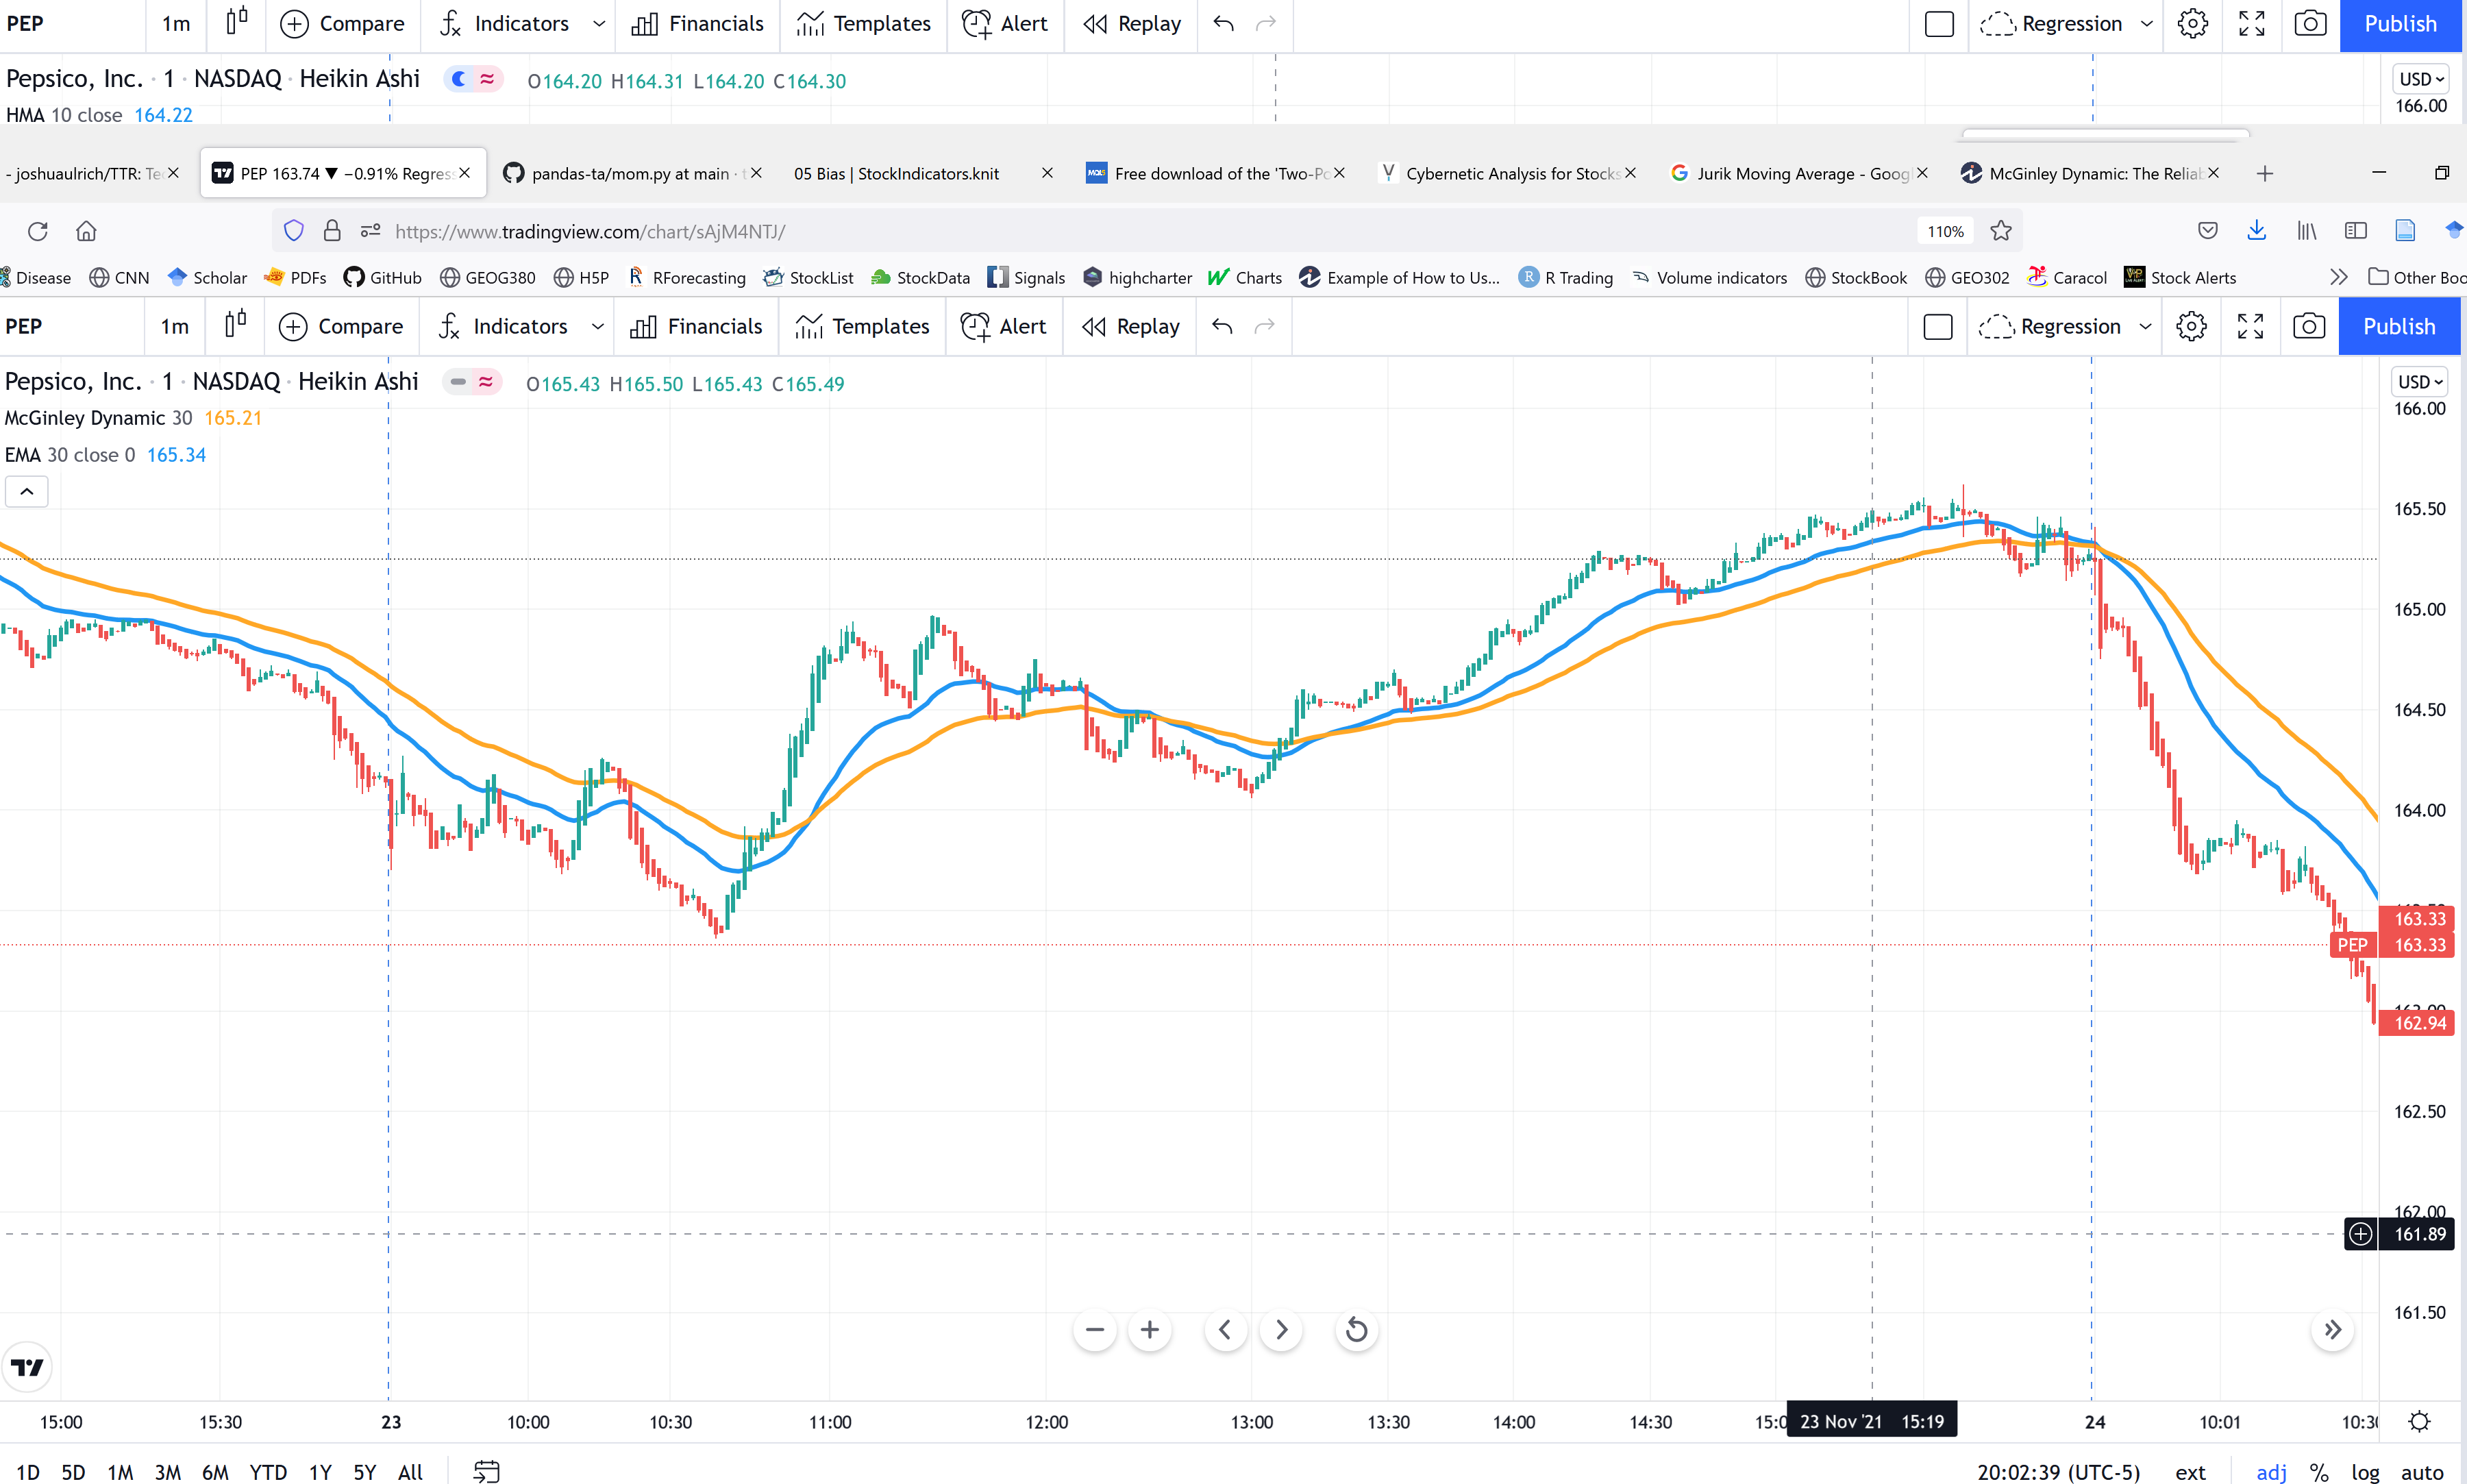Screen dimensions: 2467x1484
Task: Click the lower Publish button
Action: pyautogui.click(x=2399, y=326)
